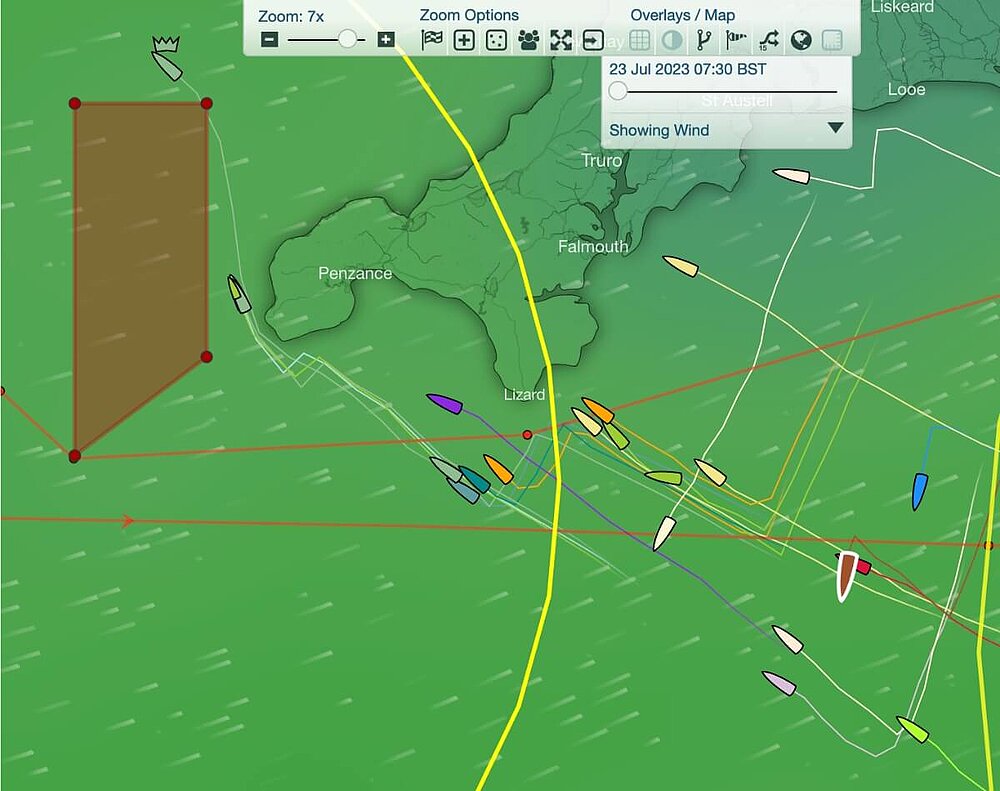The image size is (1000, 791).
Task: Select the bright lime boat at bottom right
Action: pos(913,729)
